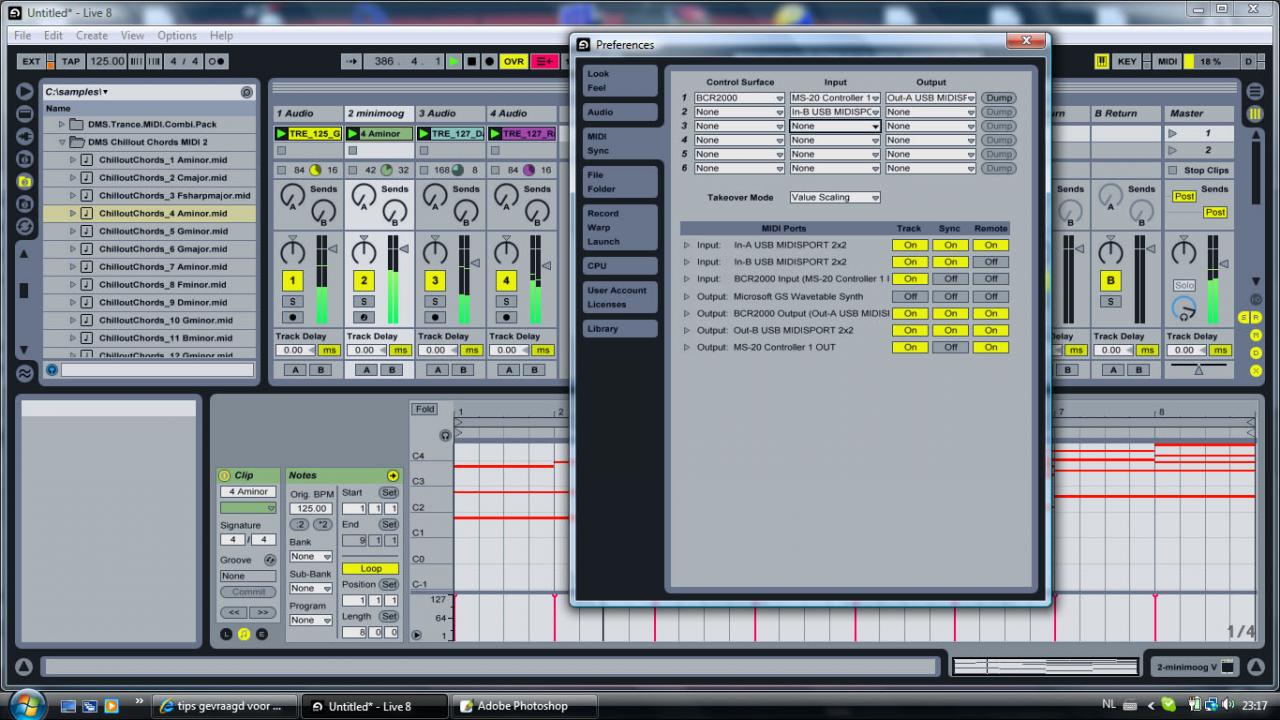Toggle the computer MIDI keyboard icon
This screenshot has height=720, width=1280.
click(1102, 61)
